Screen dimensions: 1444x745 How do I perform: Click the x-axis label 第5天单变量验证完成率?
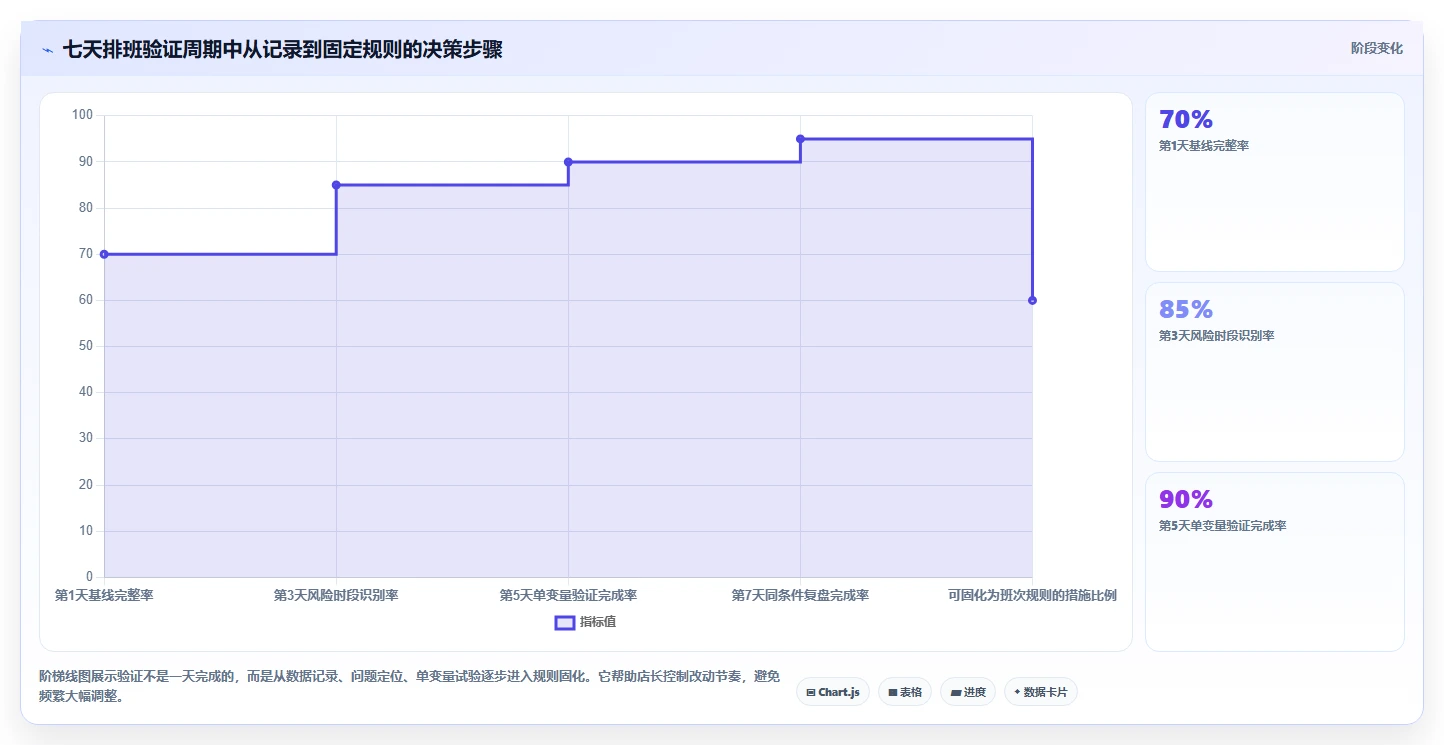coord(568,595)
